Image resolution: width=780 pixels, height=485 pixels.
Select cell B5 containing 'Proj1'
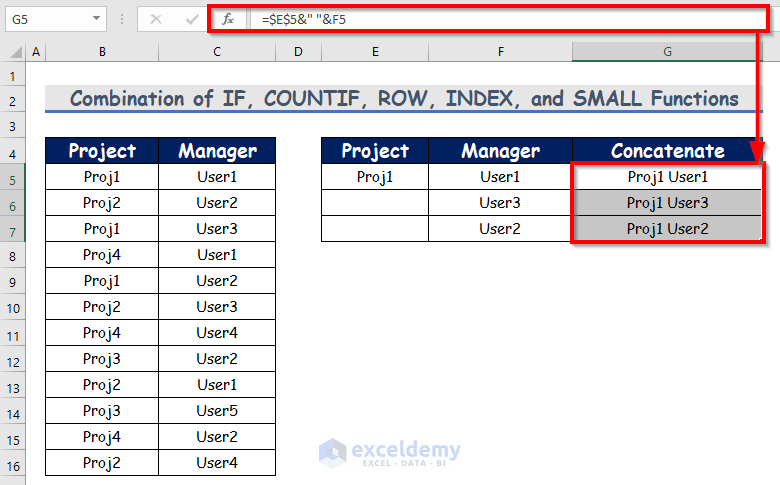pos(102,177)
